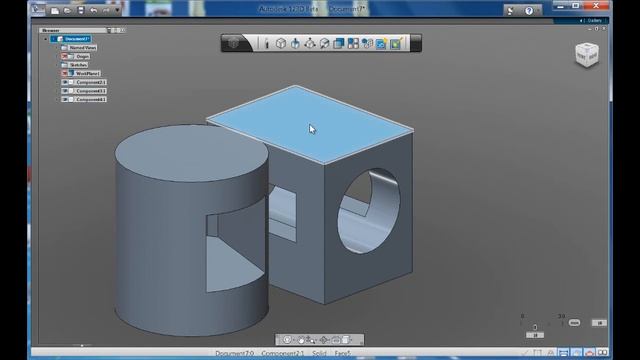Click the 'Face5' status bar entry
640x360 pixels.
pyautogui.click(x=342, y=353)
